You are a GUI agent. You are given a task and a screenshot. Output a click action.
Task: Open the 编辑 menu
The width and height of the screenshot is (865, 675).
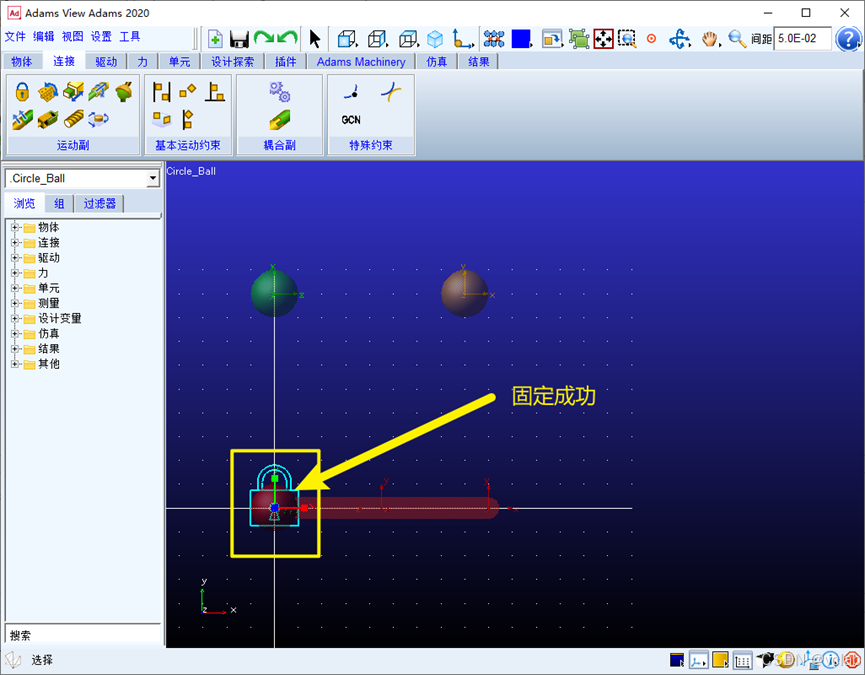pos(44,36)
